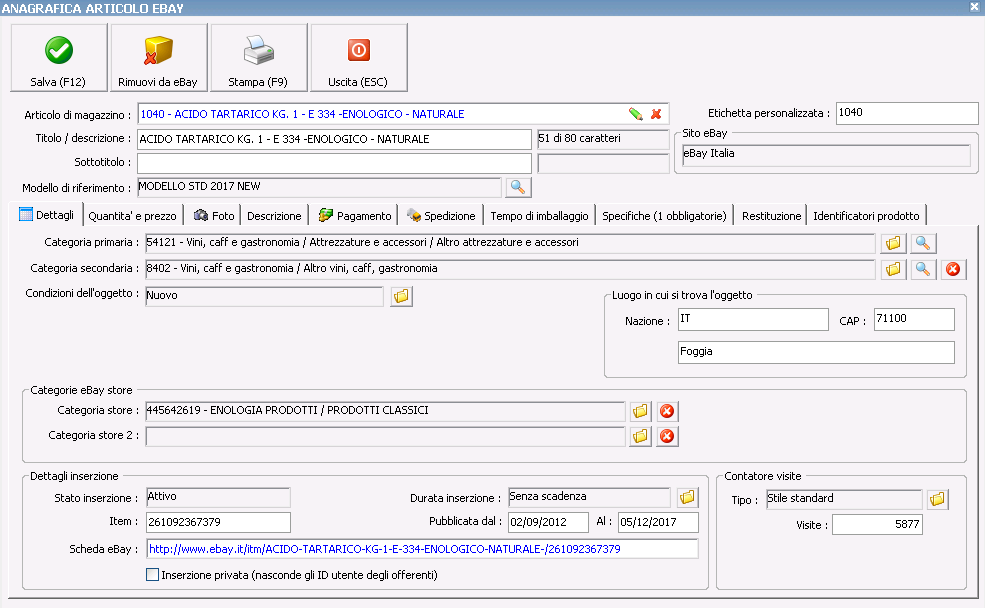The width and height of the screenshot is (985, 608).
Task: Click the Nazione field with IT
Action: (753, 319)
